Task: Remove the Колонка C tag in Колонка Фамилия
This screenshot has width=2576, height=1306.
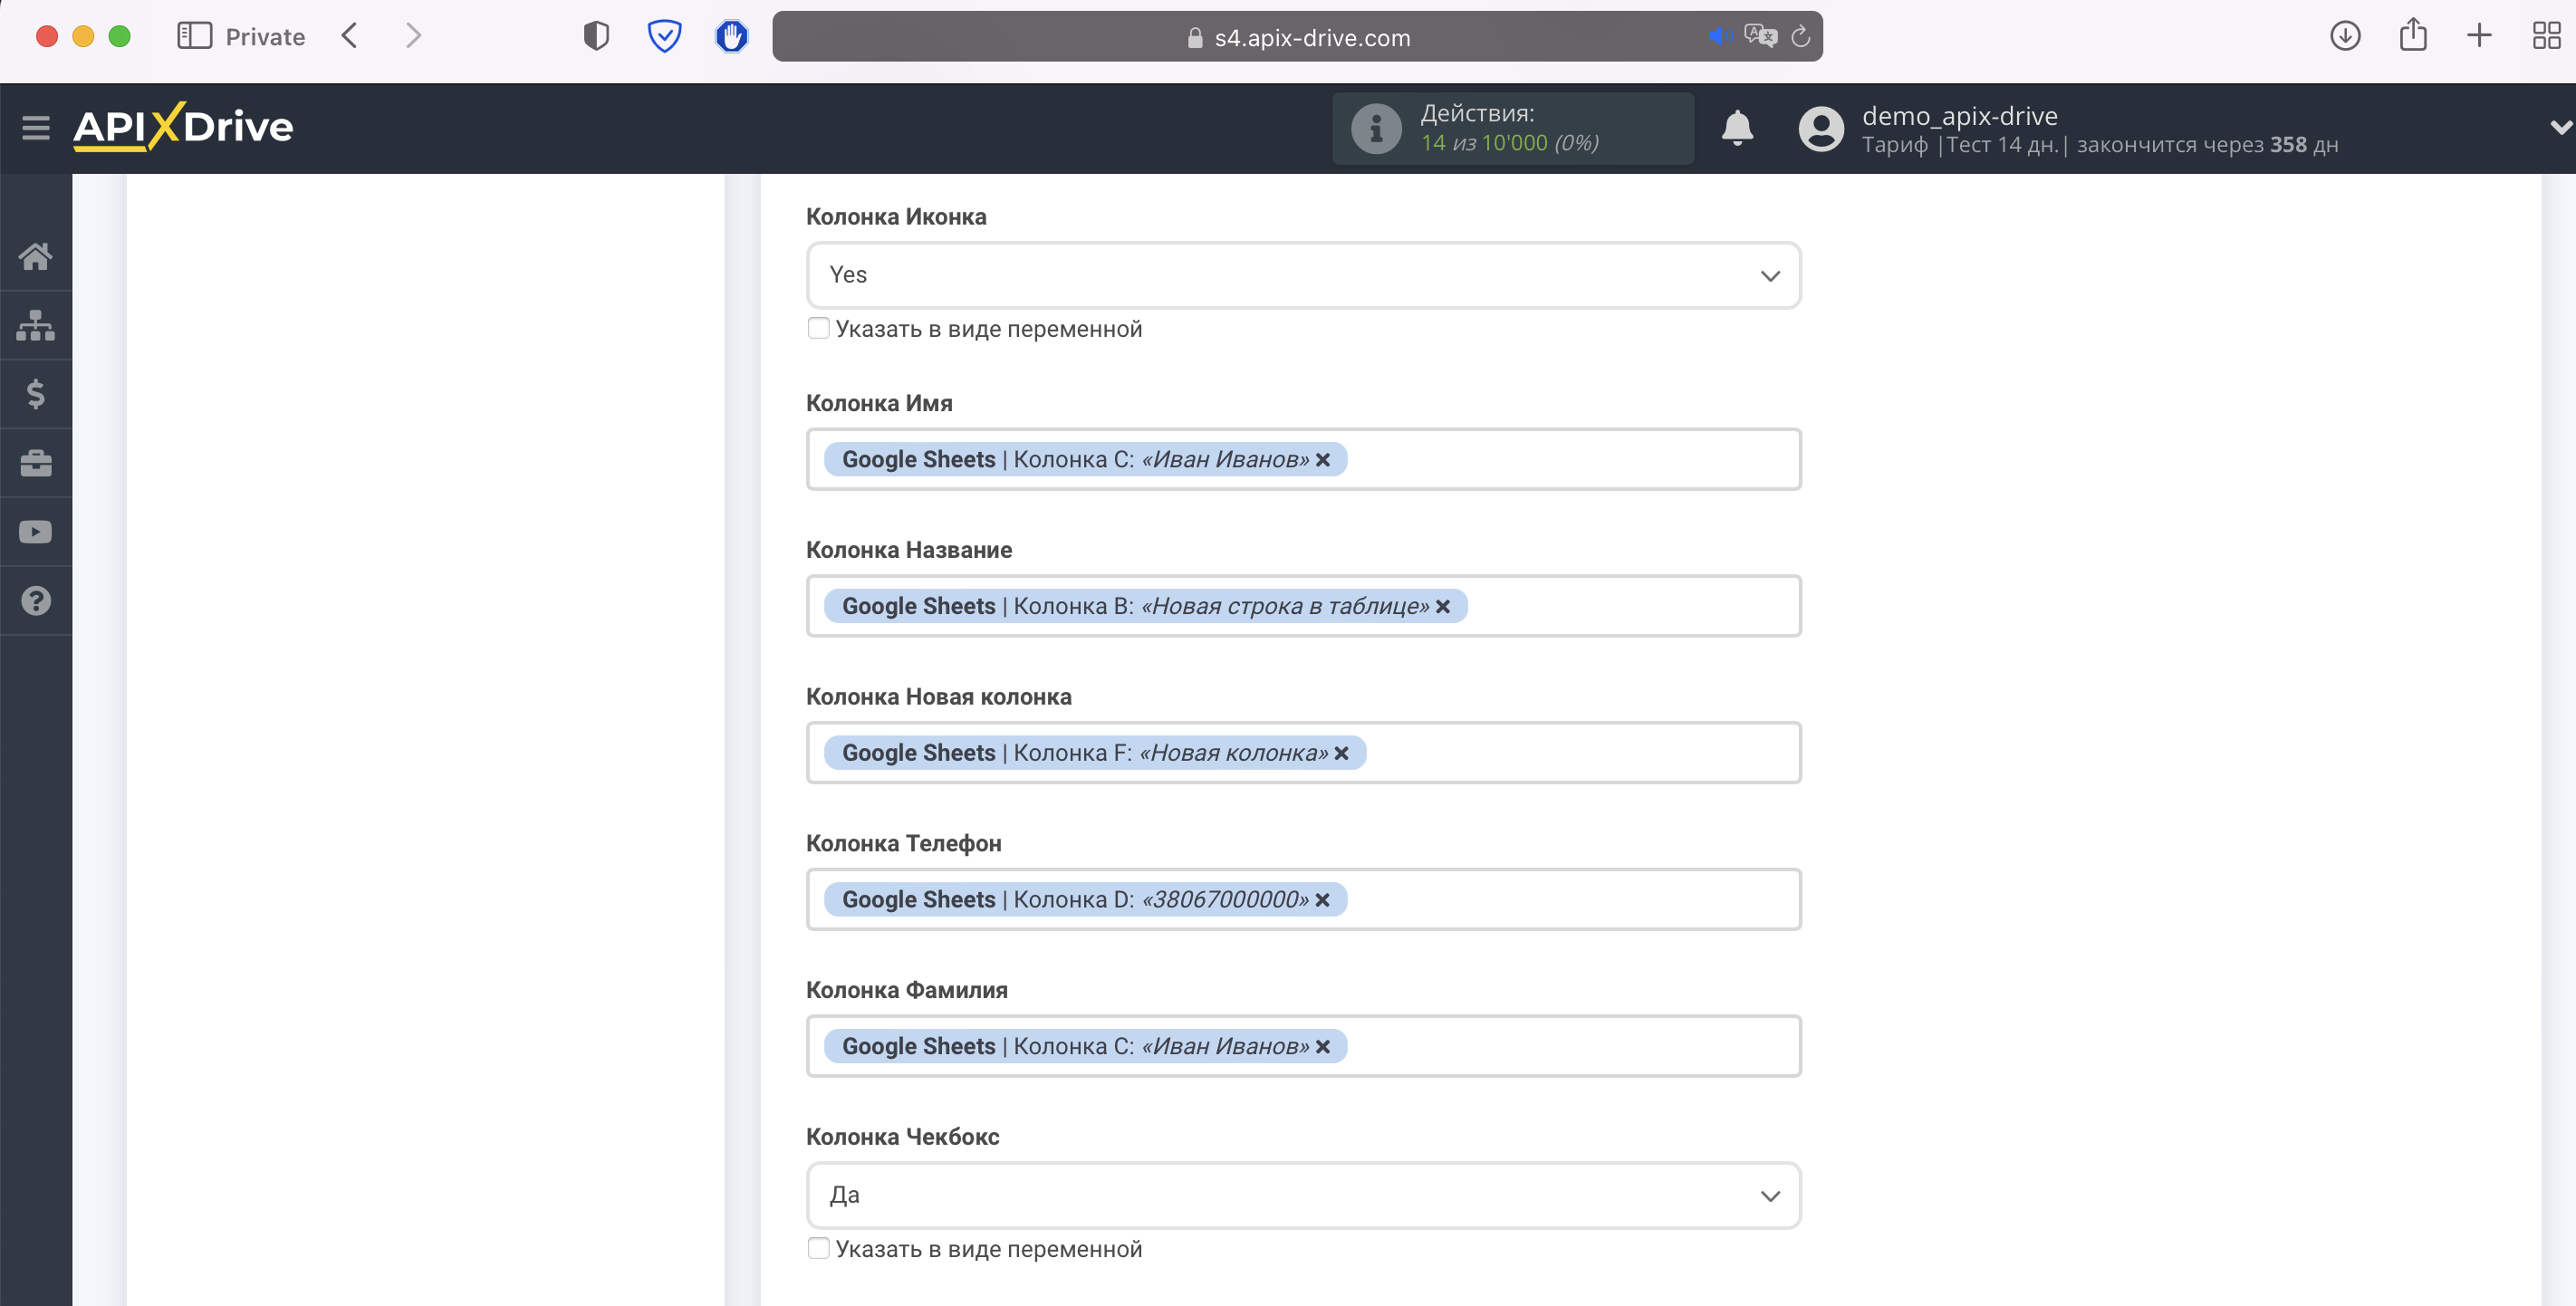Action: [1323, 1047]
